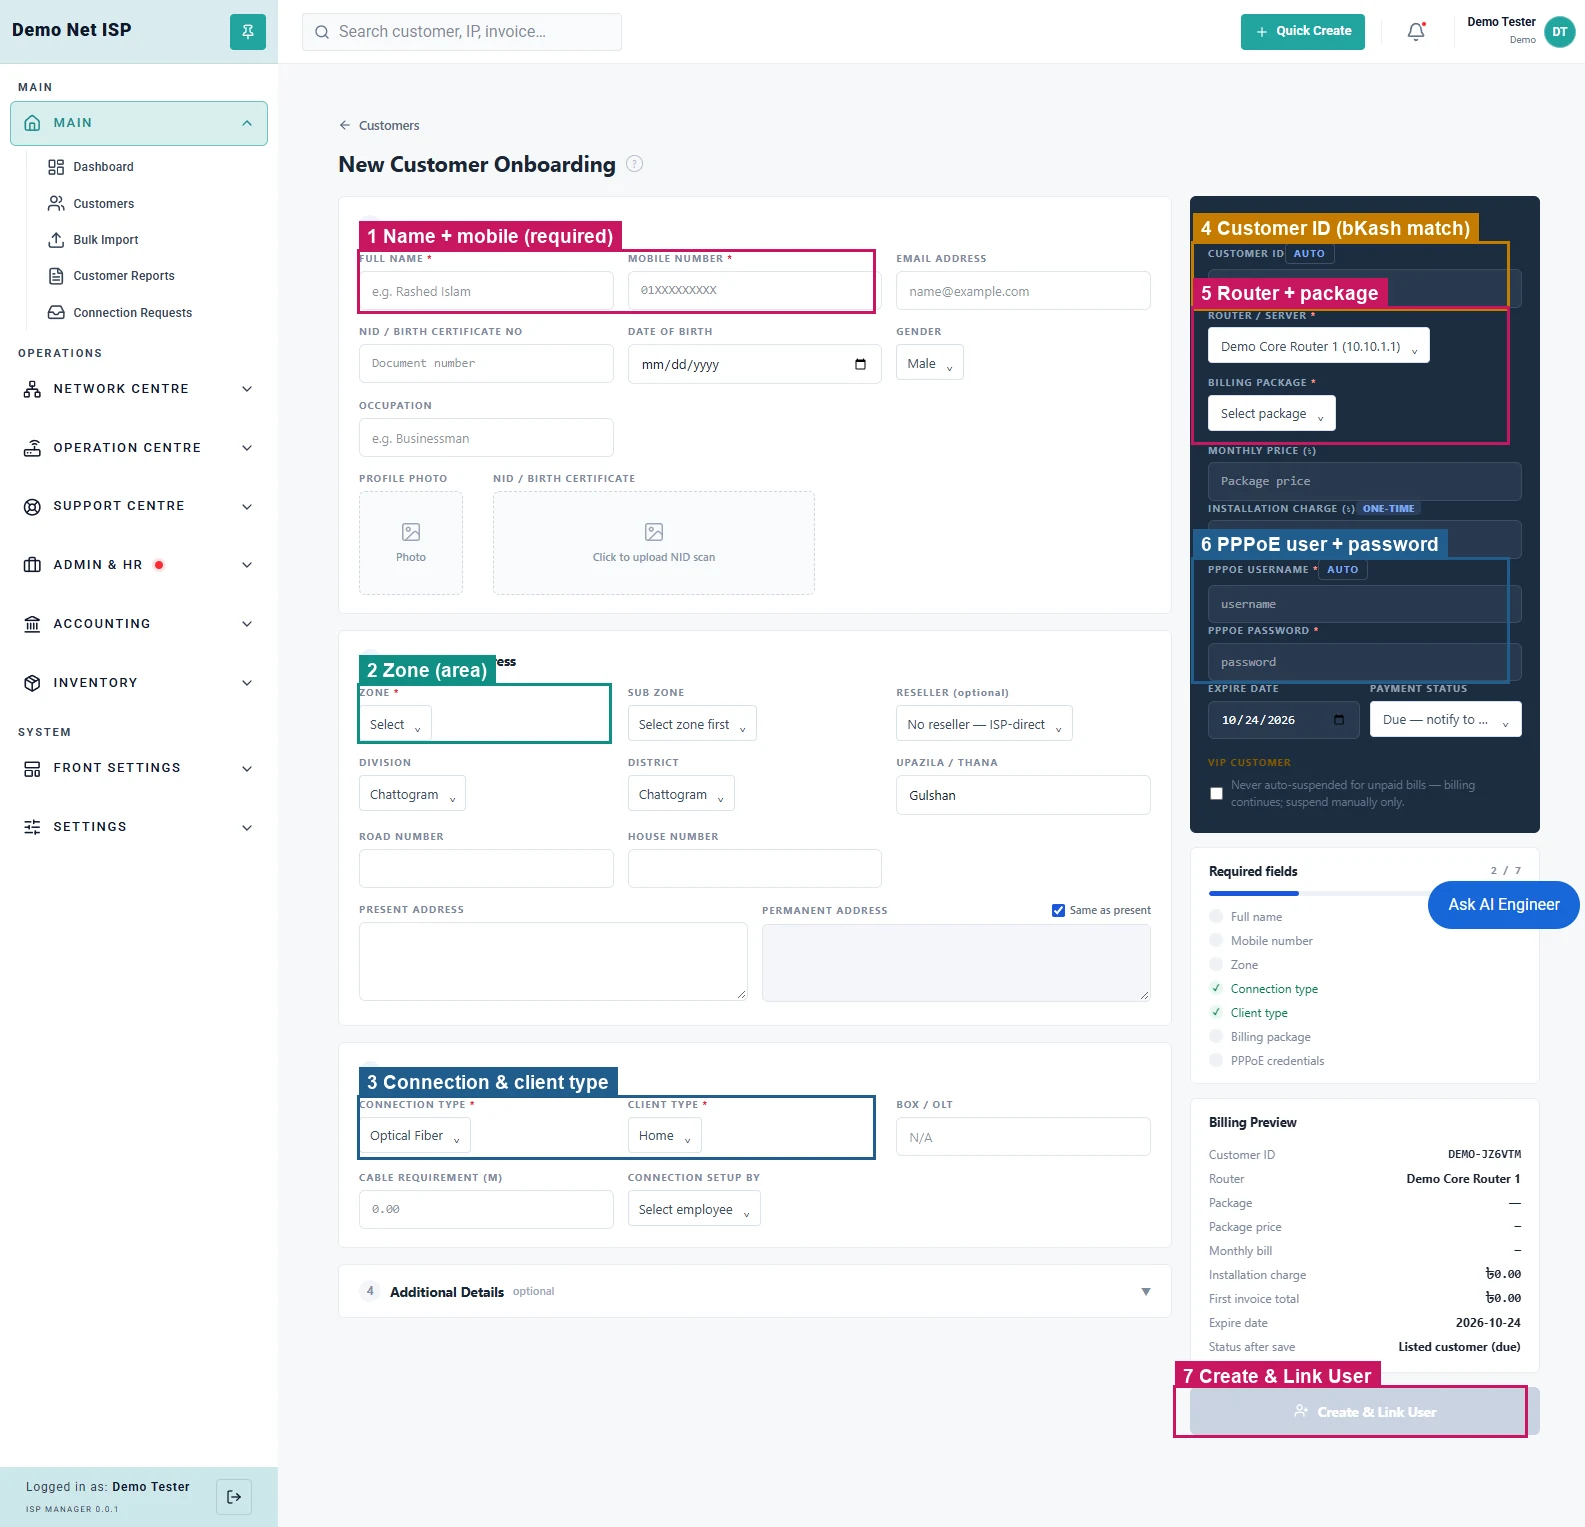
Task: Click the Quick Create button
Action: tap(1303, 31)
